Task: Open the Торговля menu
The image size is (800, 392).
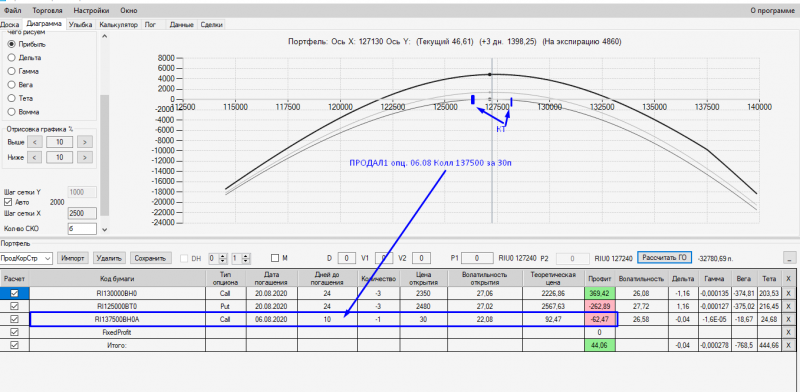Action: coord(47,10)
